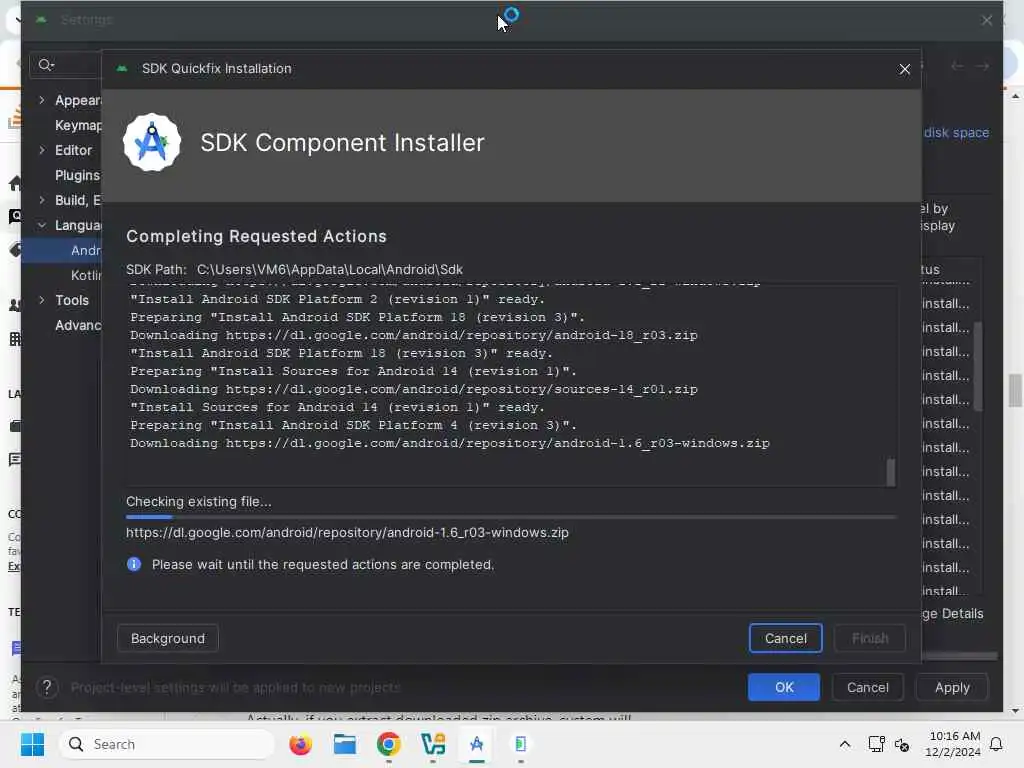Close the SDK Quickfix Installation dialog

pos(904,69)
